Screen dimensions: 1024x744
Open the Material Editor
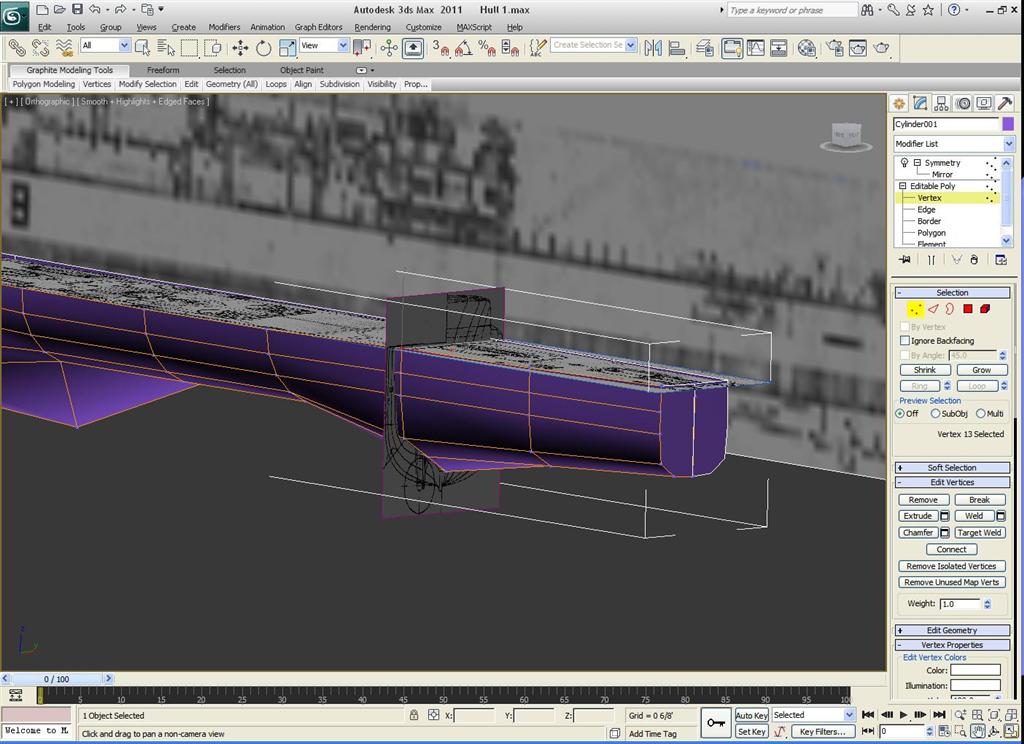pyautogui.click(x=807, y=48)
